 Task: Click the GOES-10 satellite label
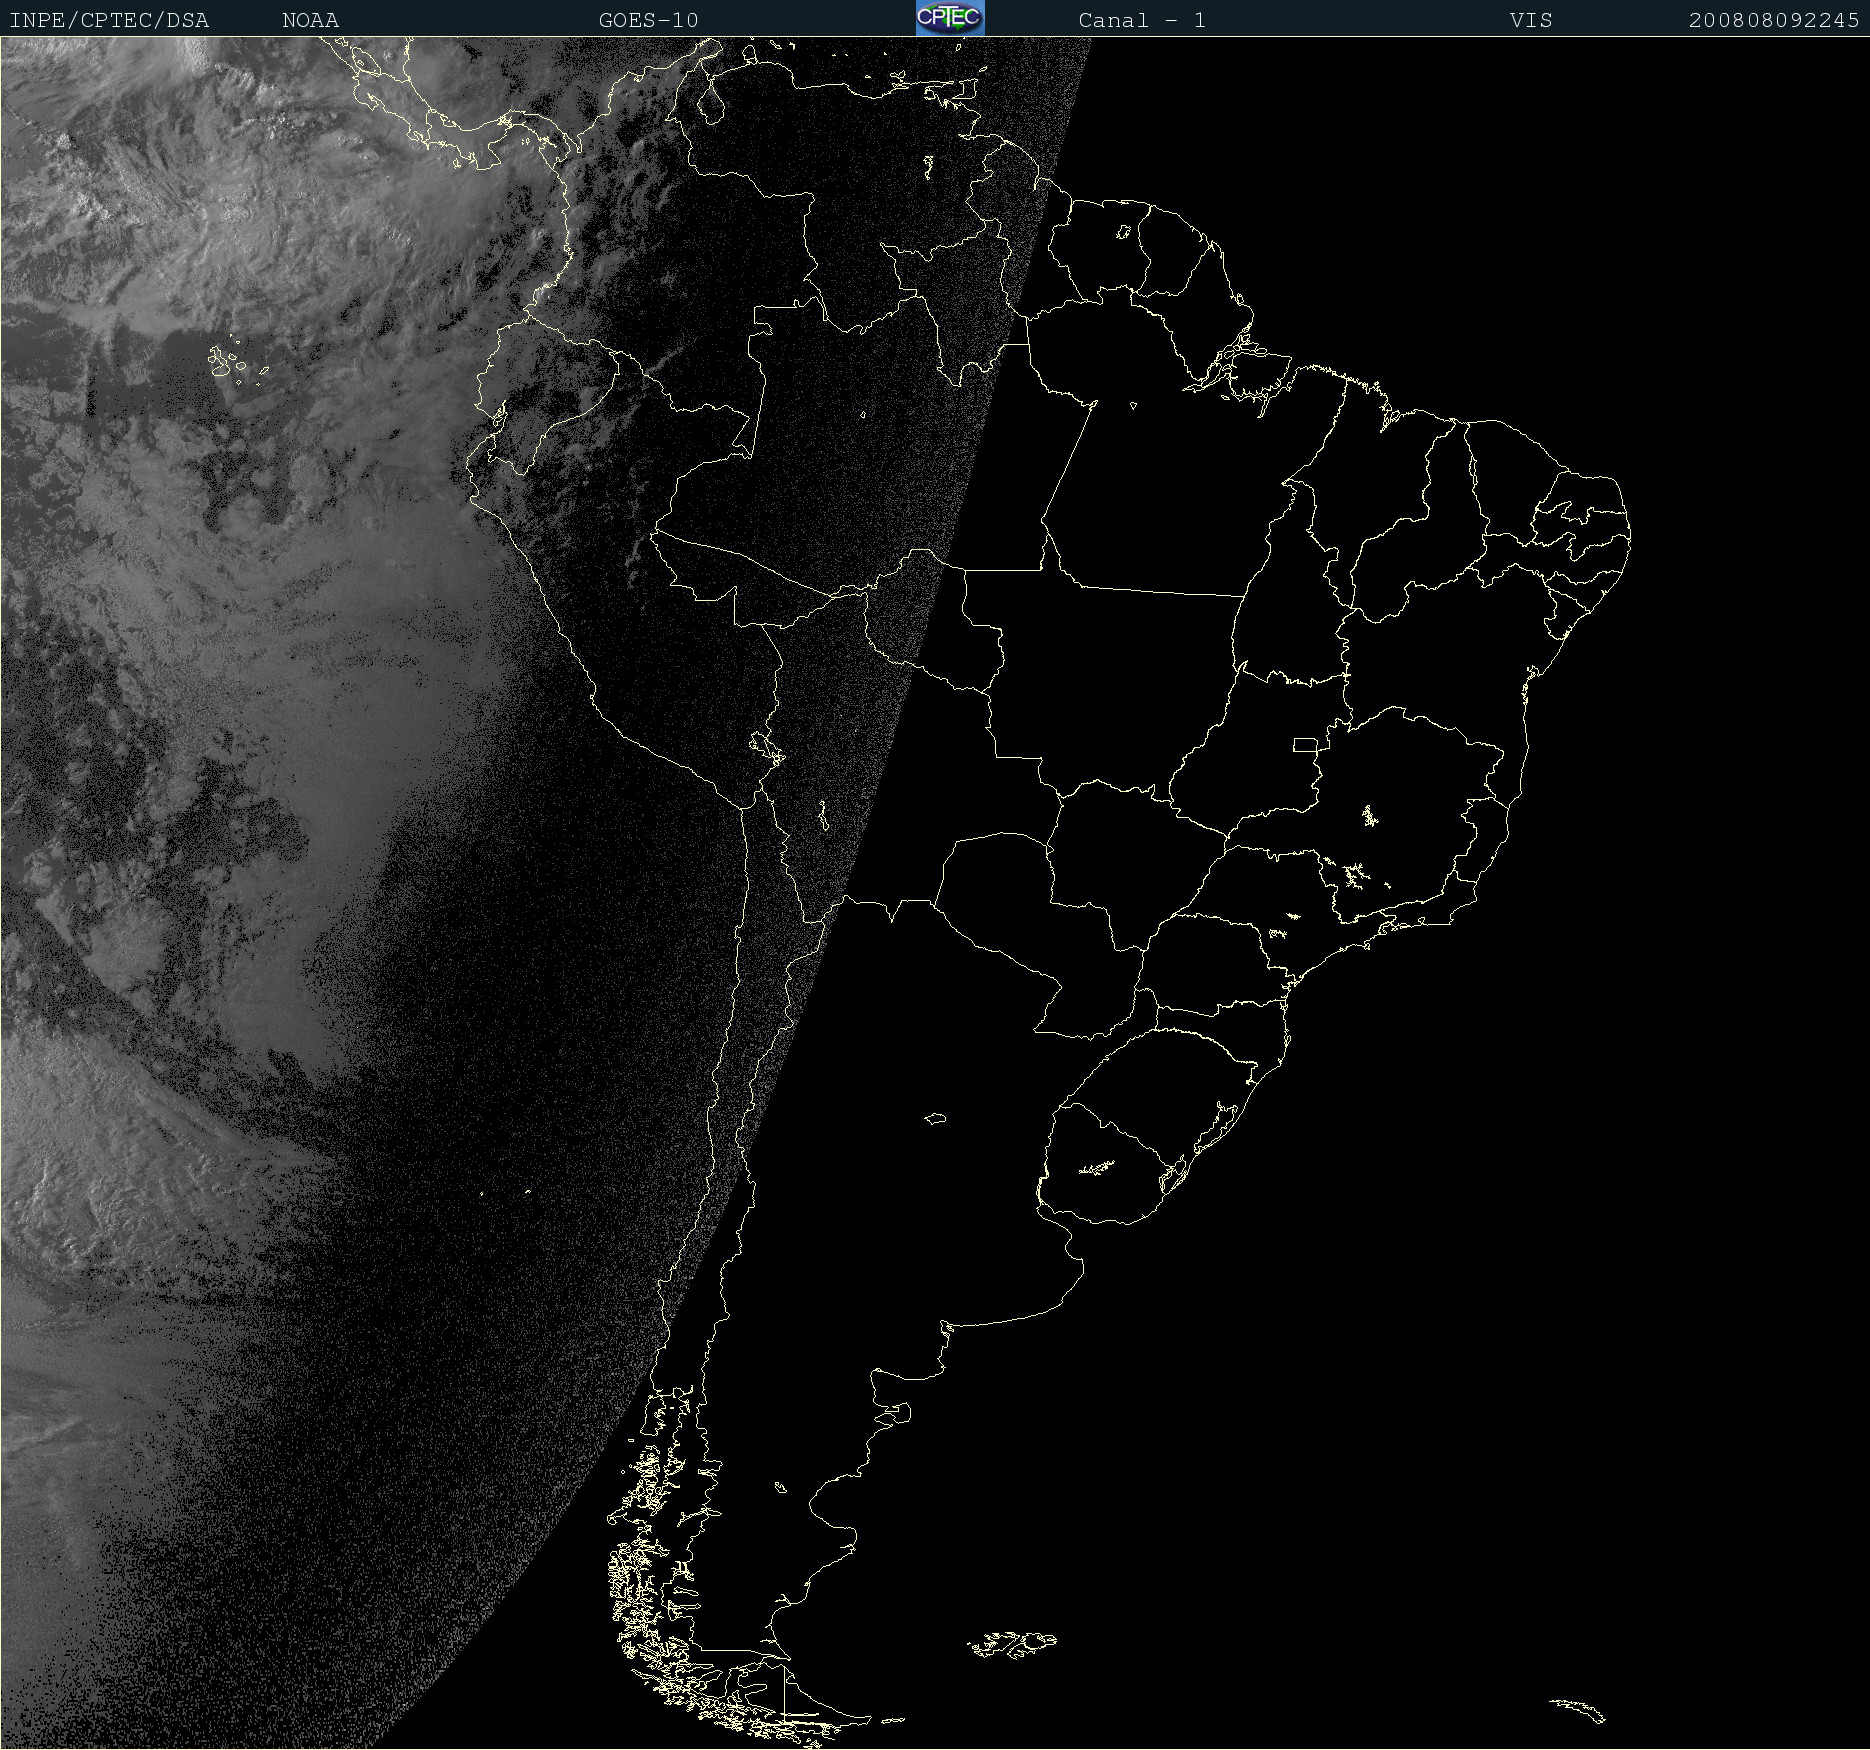click(x=648, y=20)
